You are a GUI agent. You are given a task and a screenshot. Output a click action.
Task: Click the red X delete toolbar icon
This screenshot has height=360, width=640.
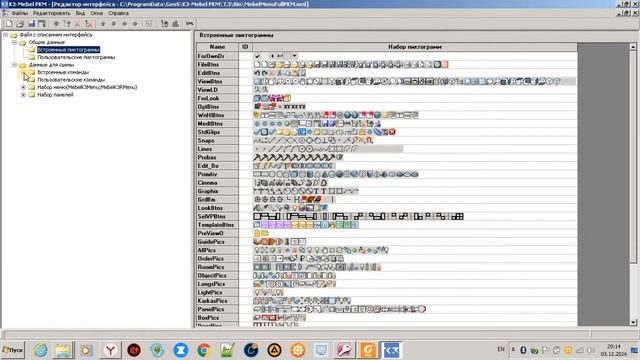coord(78,24)
